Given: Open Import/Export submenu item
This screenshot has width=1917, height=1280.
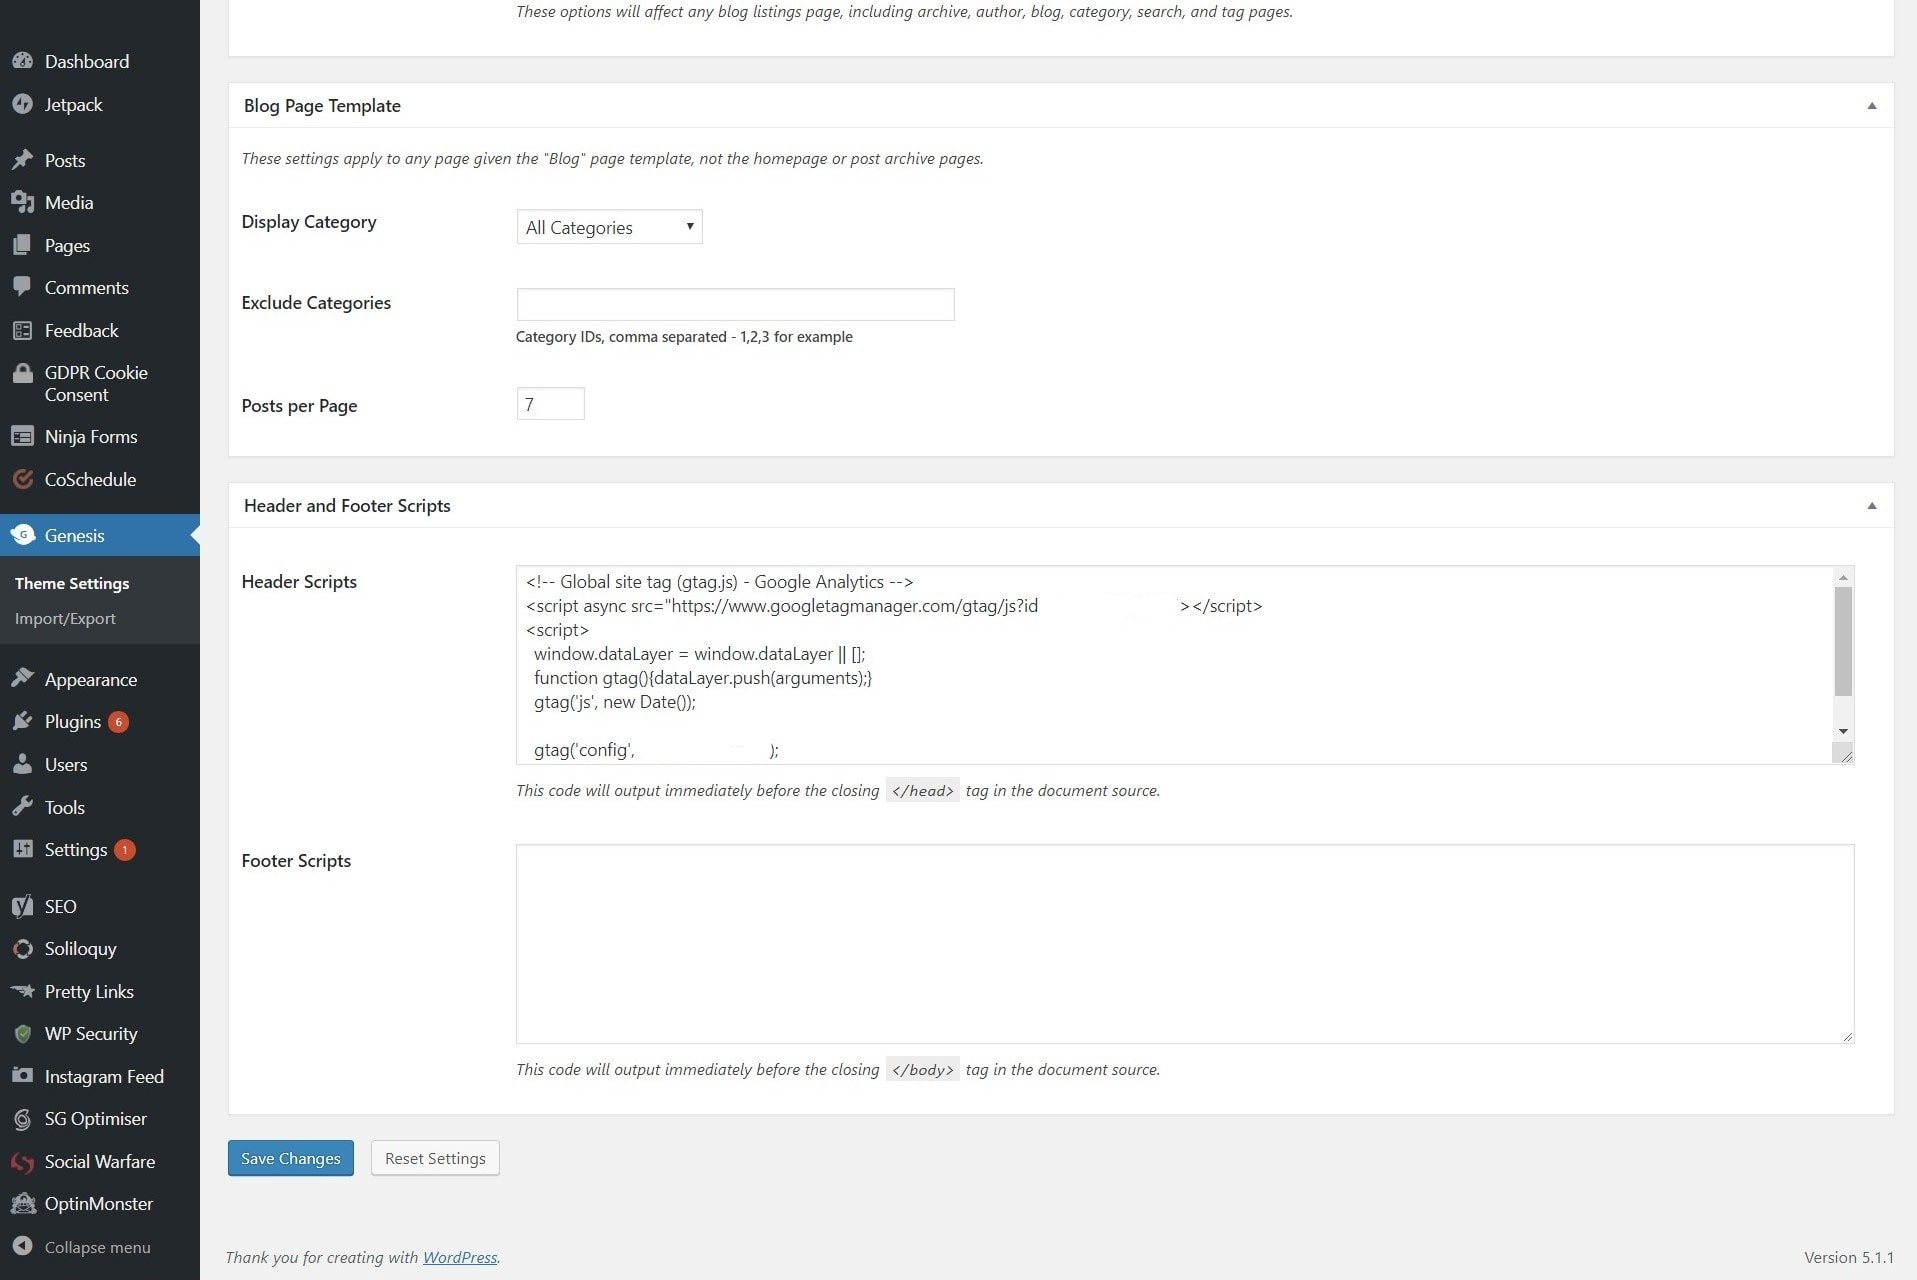Looking at the screenshot, I should point(65,618).
